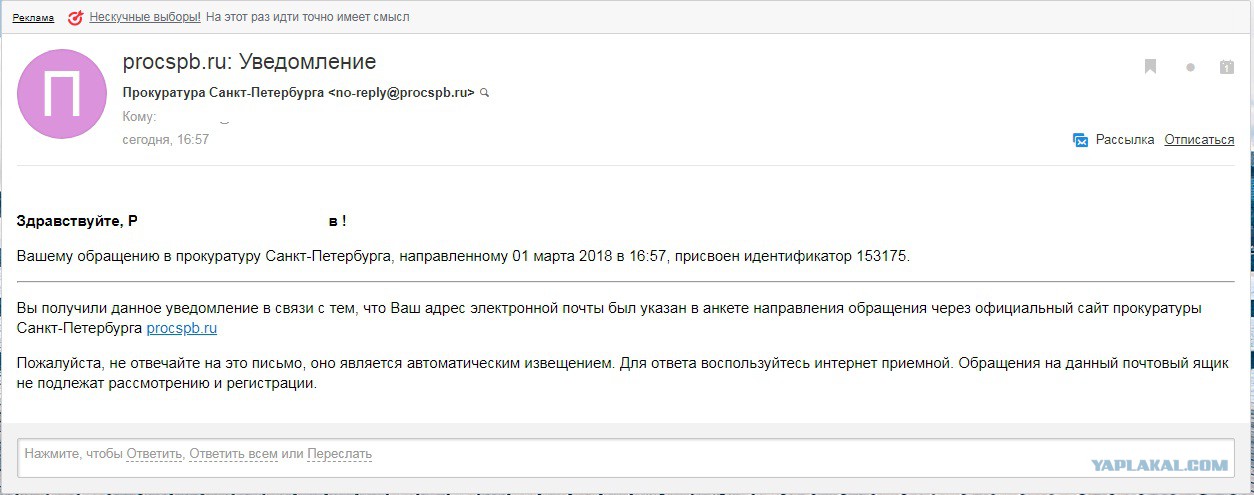Toggle the read/unread dot indicator

tap(1190, 68)
